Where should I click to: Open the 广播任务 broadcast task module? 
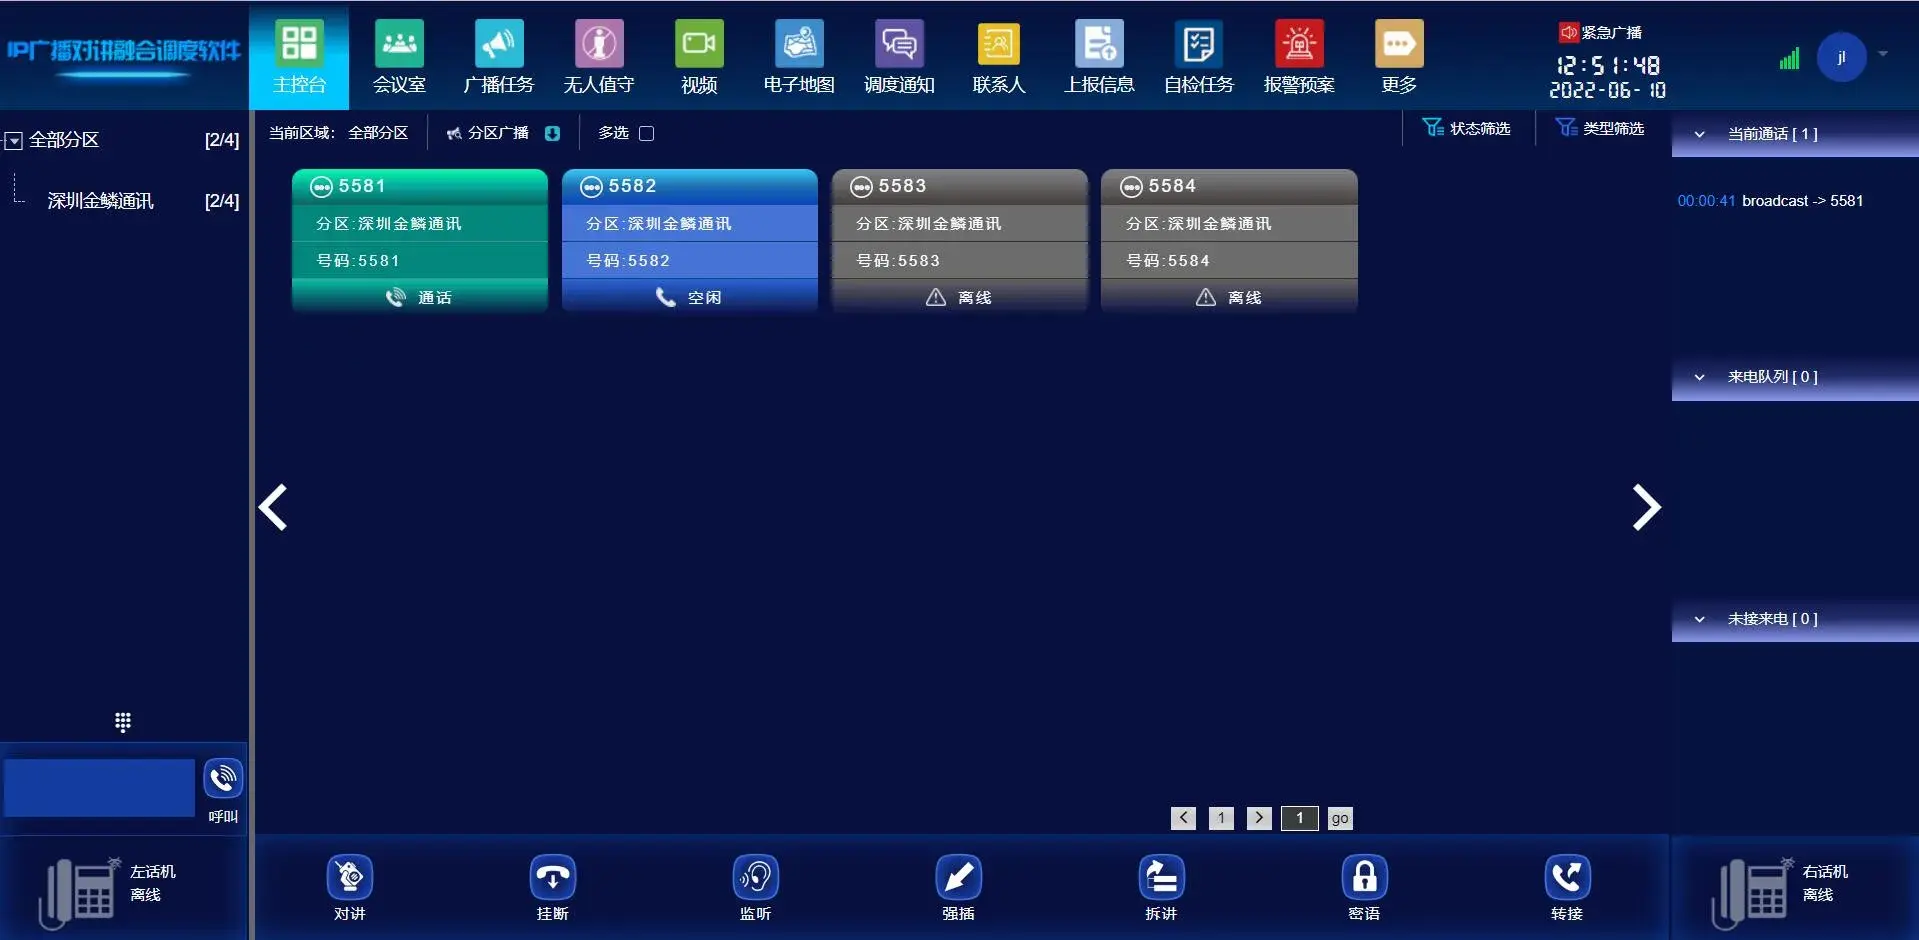point(499,57)
